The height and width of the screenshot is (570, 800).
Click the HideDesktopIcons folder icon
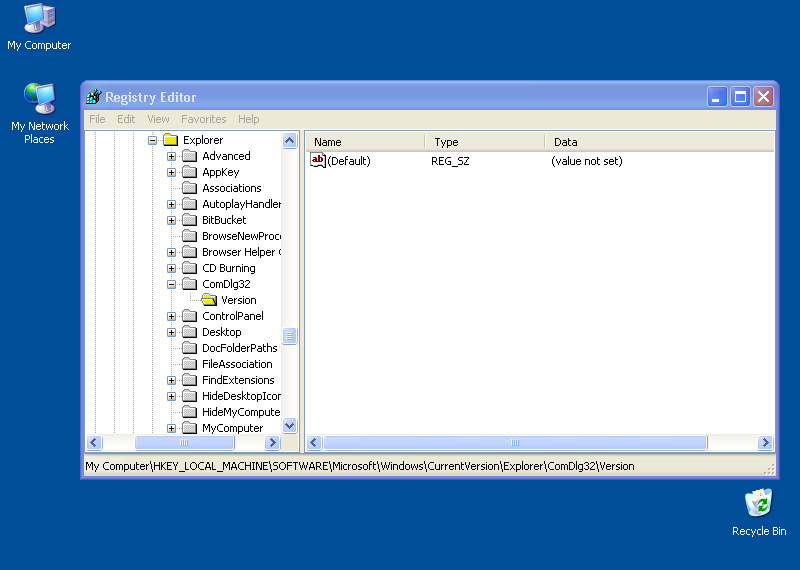coord(190,396)
